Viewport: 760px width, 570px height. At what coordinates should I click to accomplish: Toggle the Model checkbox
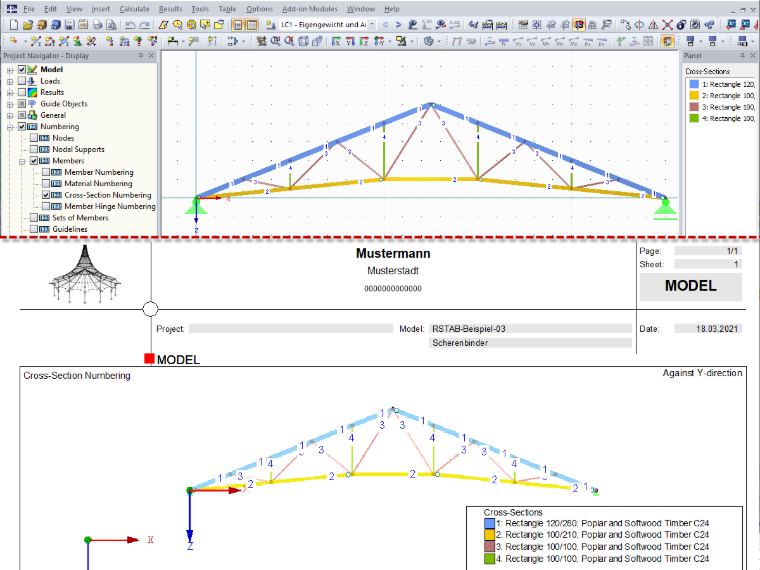tap(22, 69)
